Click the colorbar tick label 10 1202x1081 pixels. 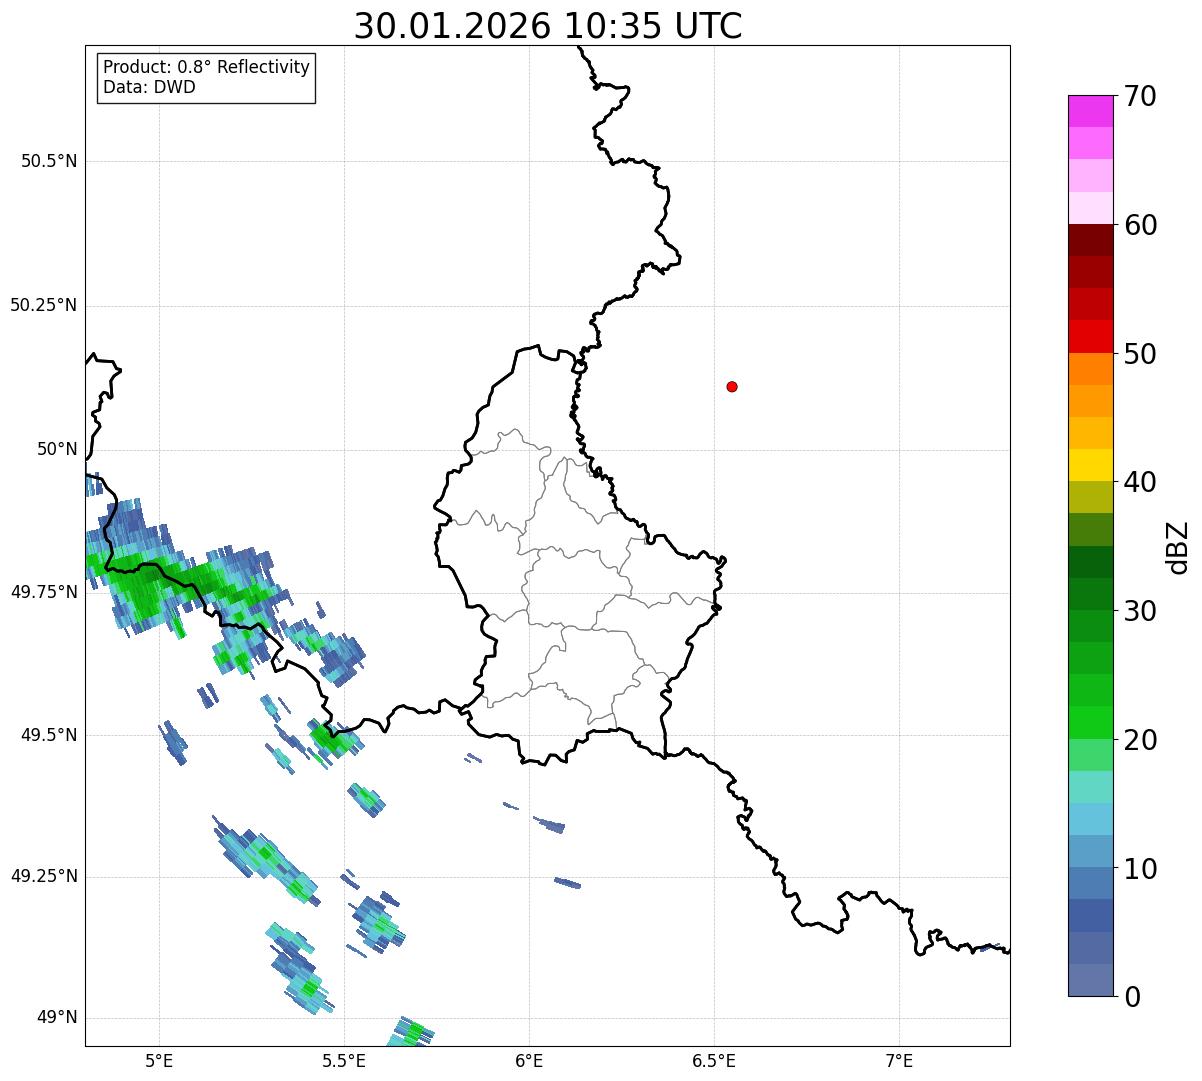point(1140,868)
